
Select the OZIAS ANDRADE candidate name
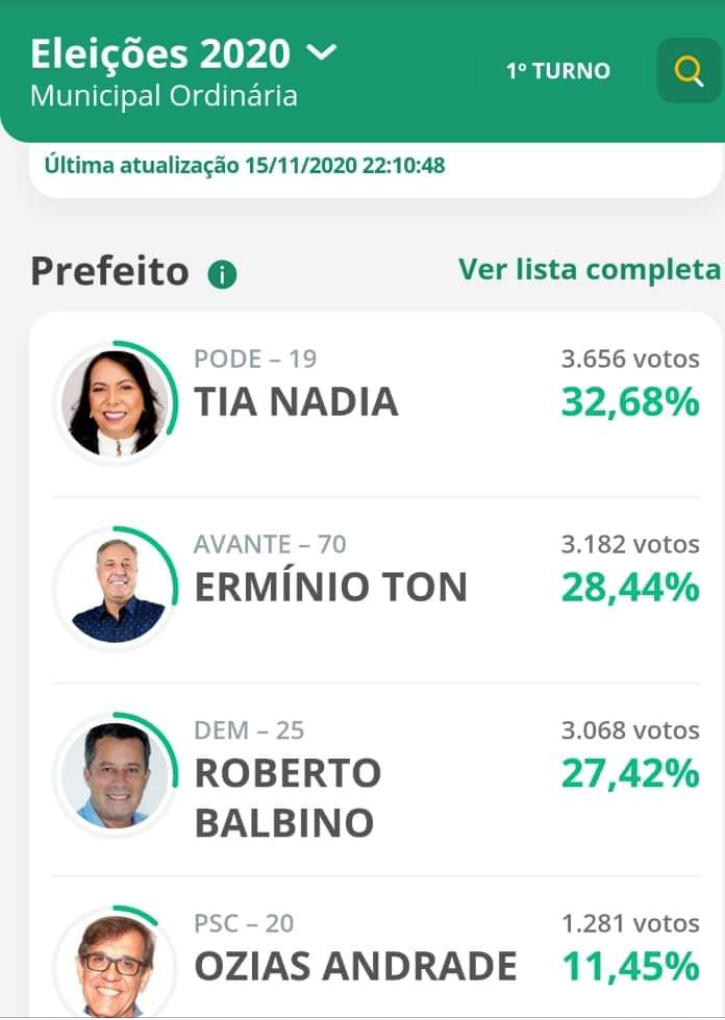click(x=356, y=966)
